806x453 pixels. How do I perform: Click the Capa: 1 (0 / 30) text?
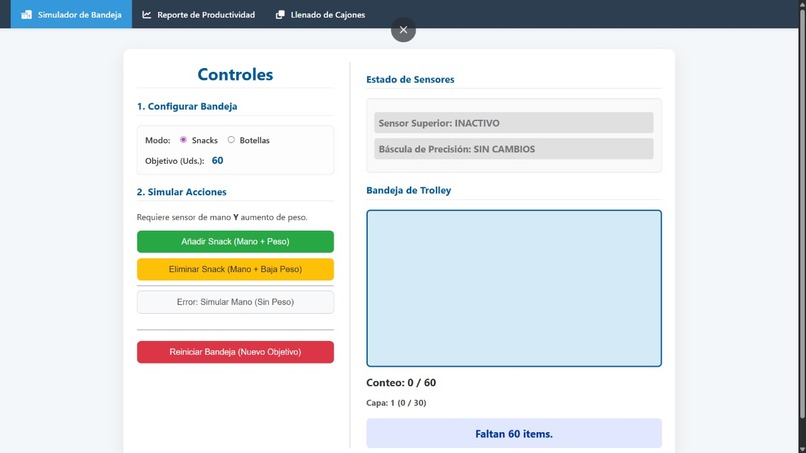point(396,403)
